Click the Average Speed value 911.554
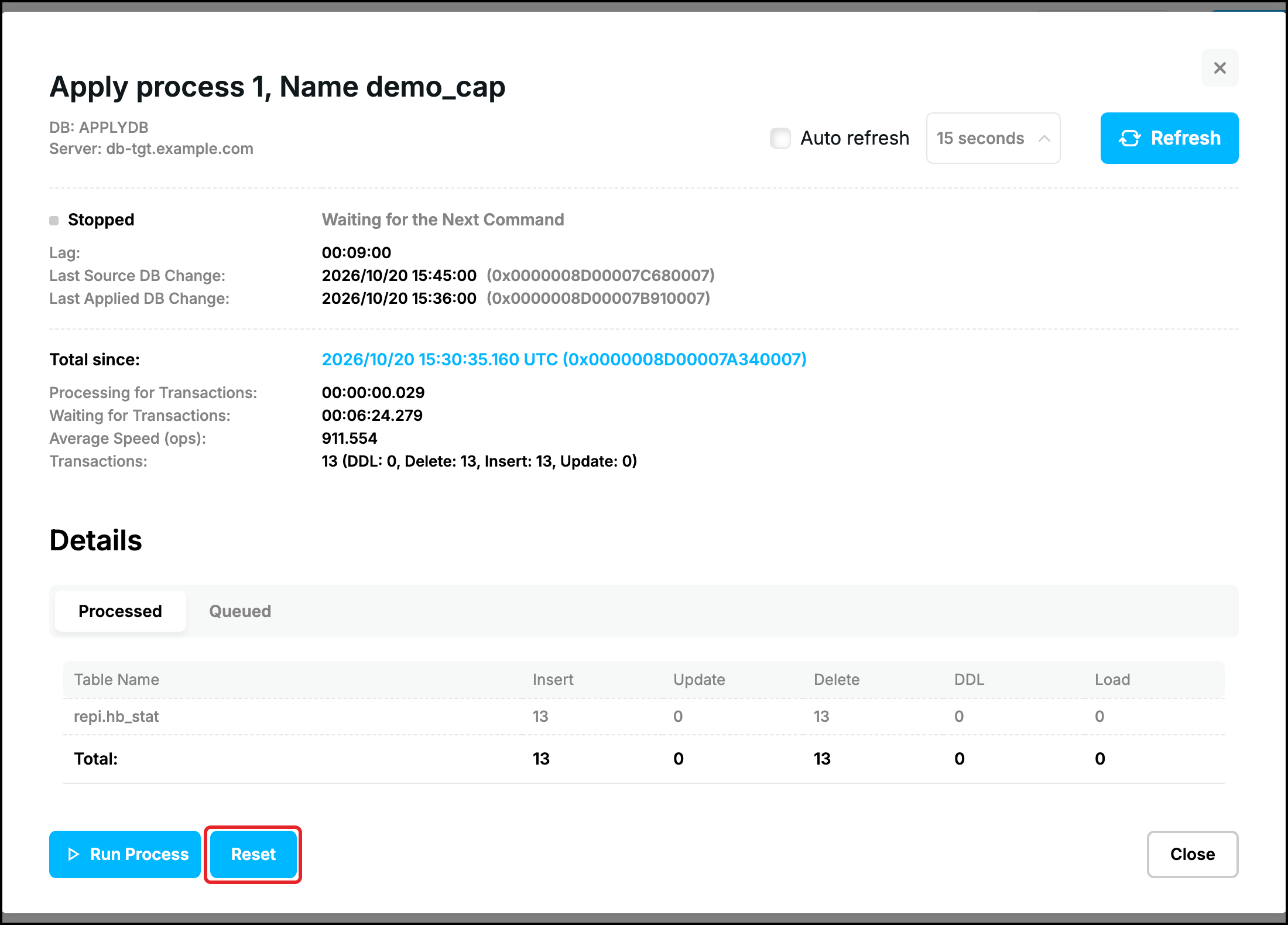Screen dimensions: 1288x925 click(x=349, y=438)
